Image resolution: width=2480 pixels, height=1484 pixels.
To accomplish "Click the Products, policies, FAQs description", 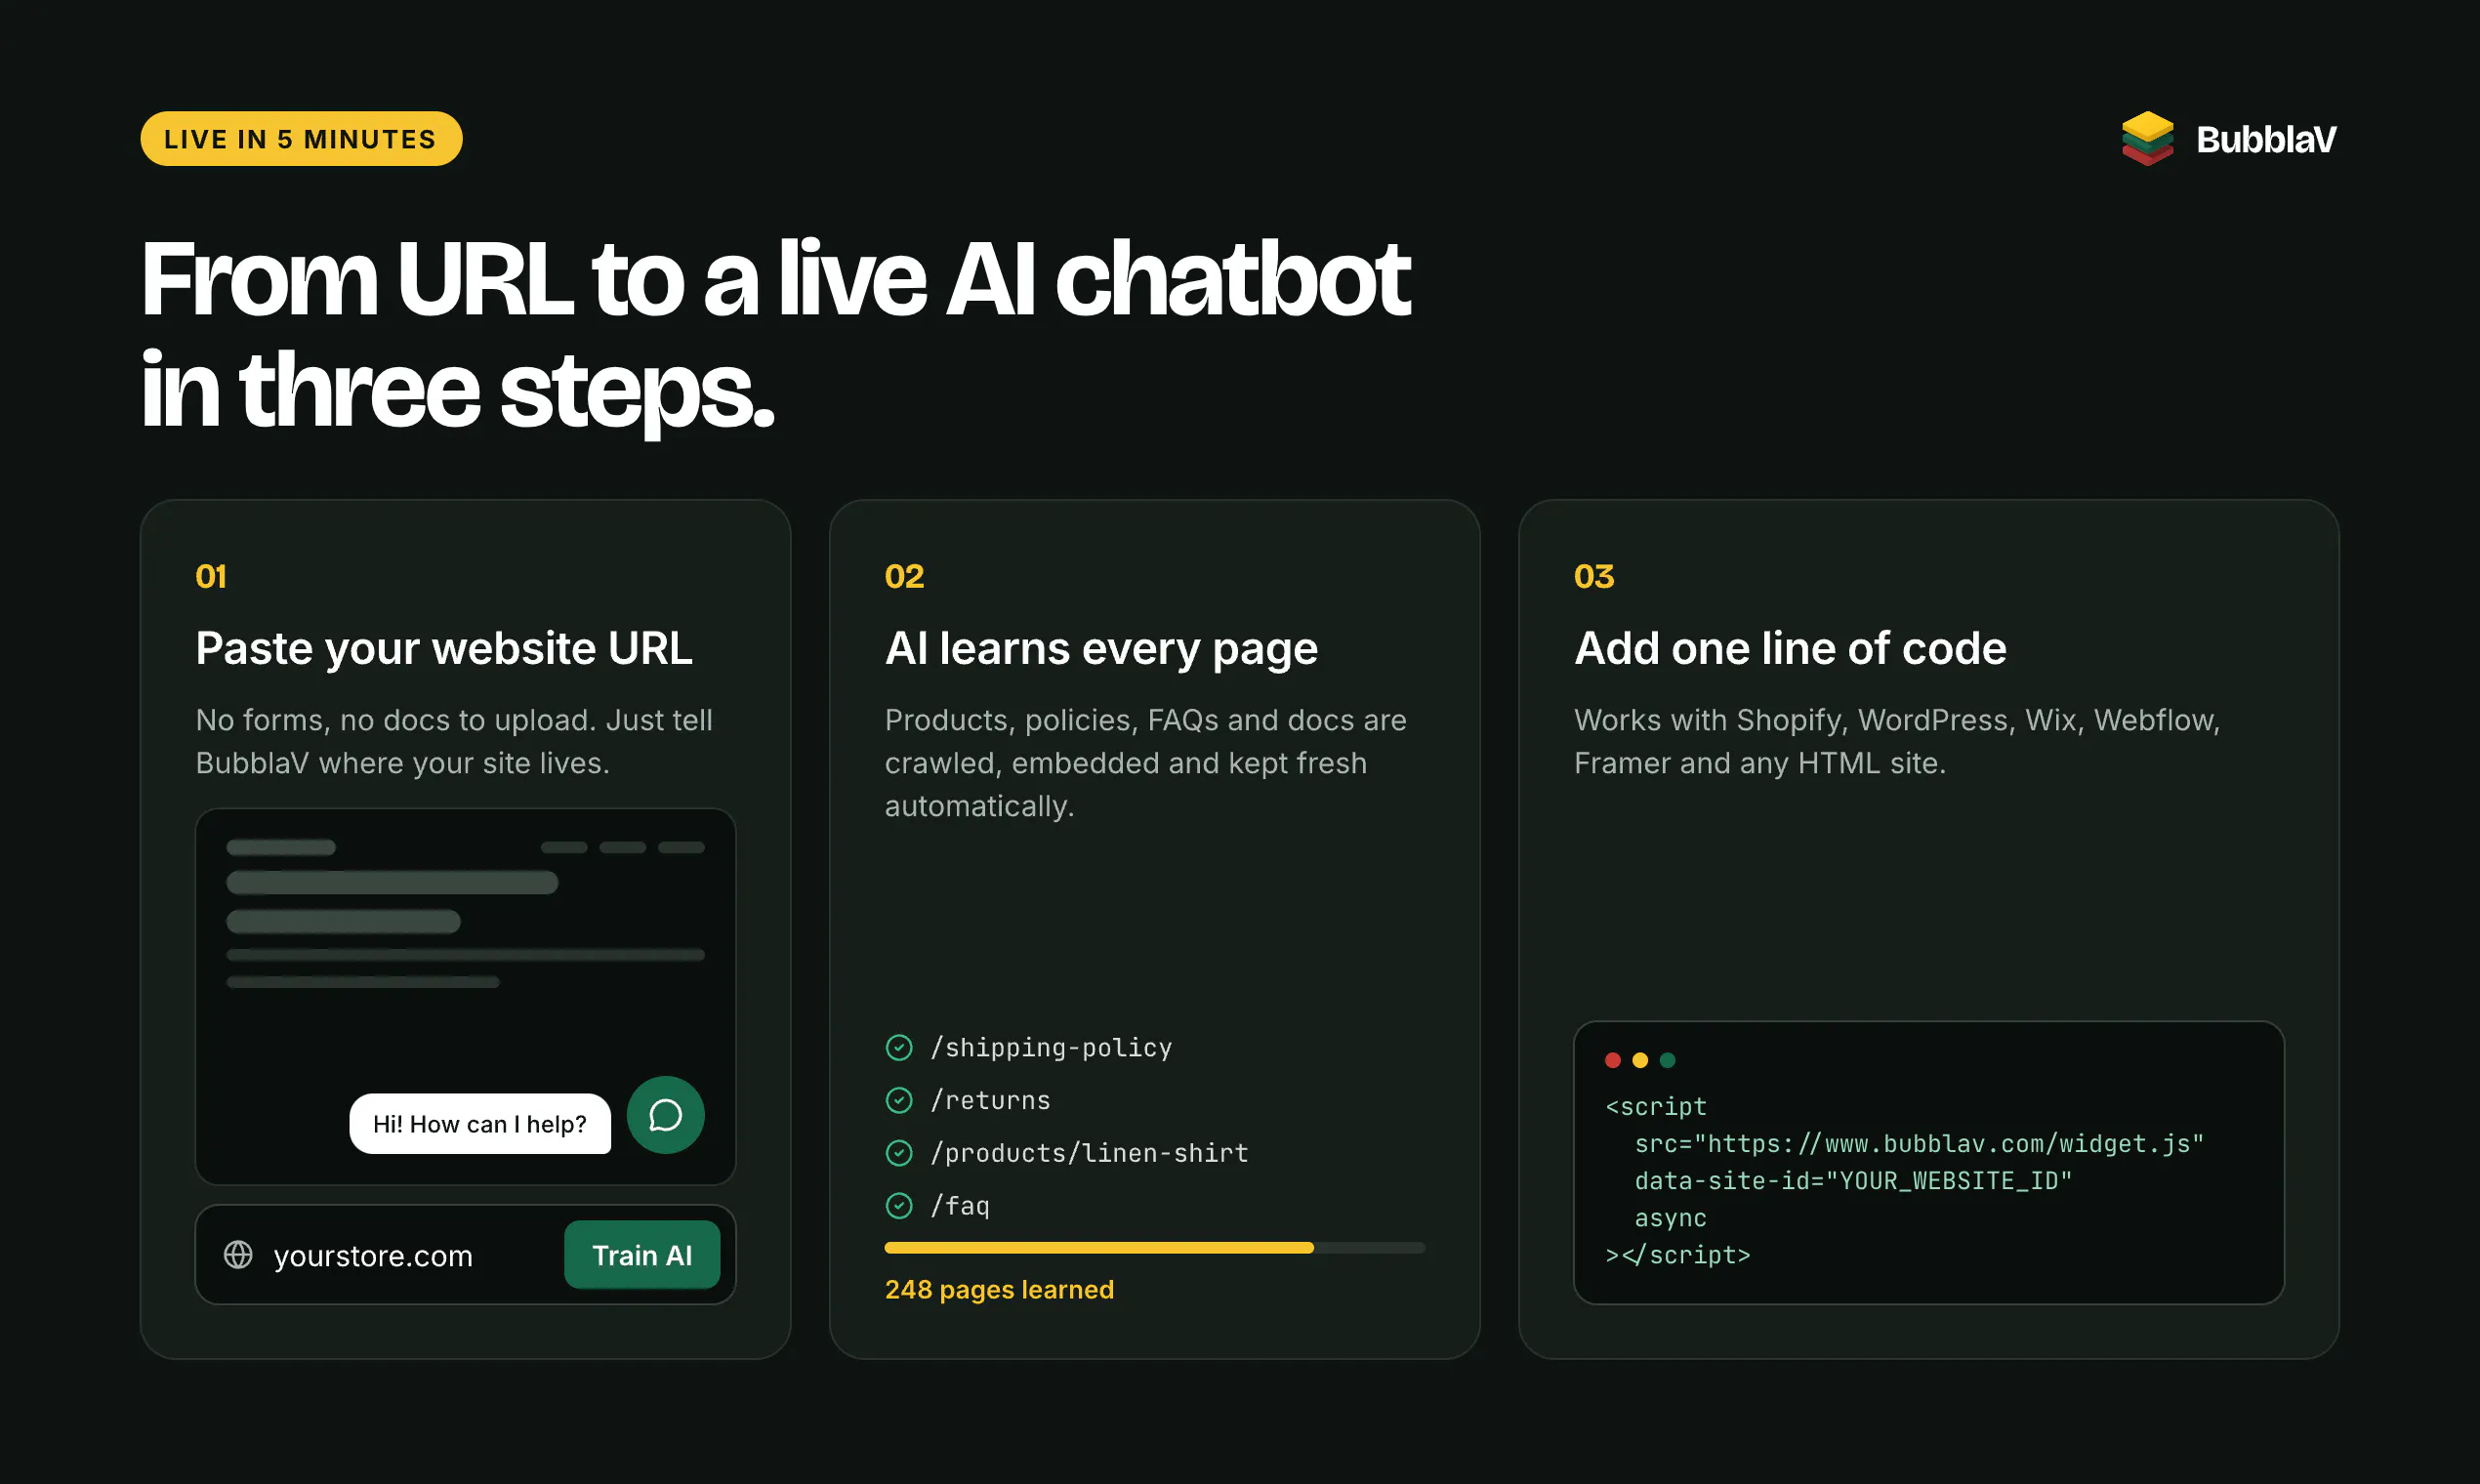I will 1146,763.
